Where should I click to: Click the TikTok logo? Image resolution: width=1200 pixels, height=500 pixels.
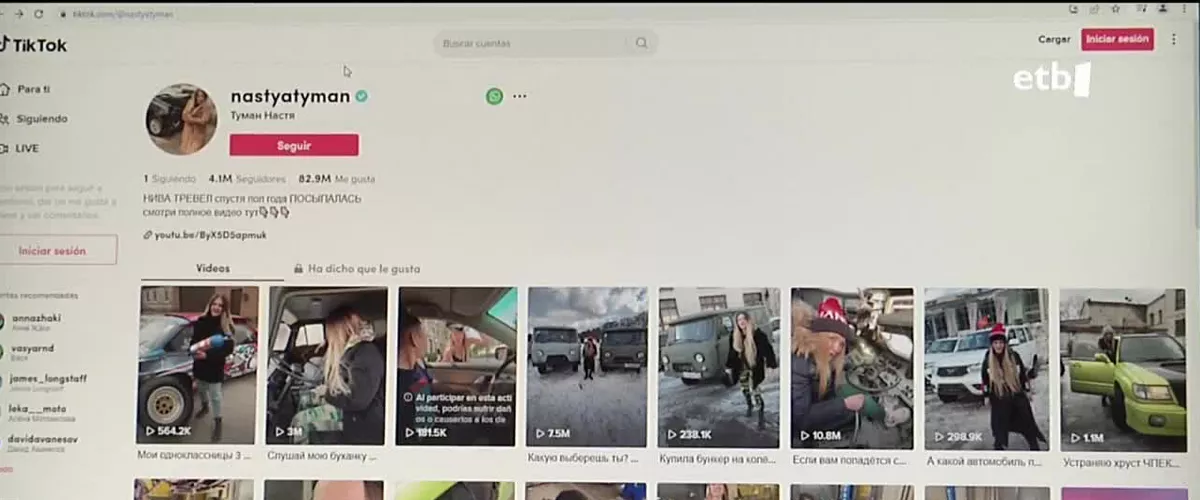(34, 45)
